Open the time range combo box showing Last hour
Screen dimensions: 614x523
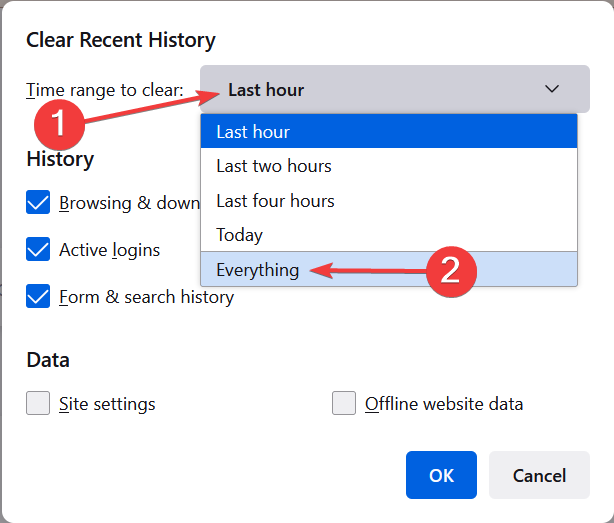(x=388, y=90)
